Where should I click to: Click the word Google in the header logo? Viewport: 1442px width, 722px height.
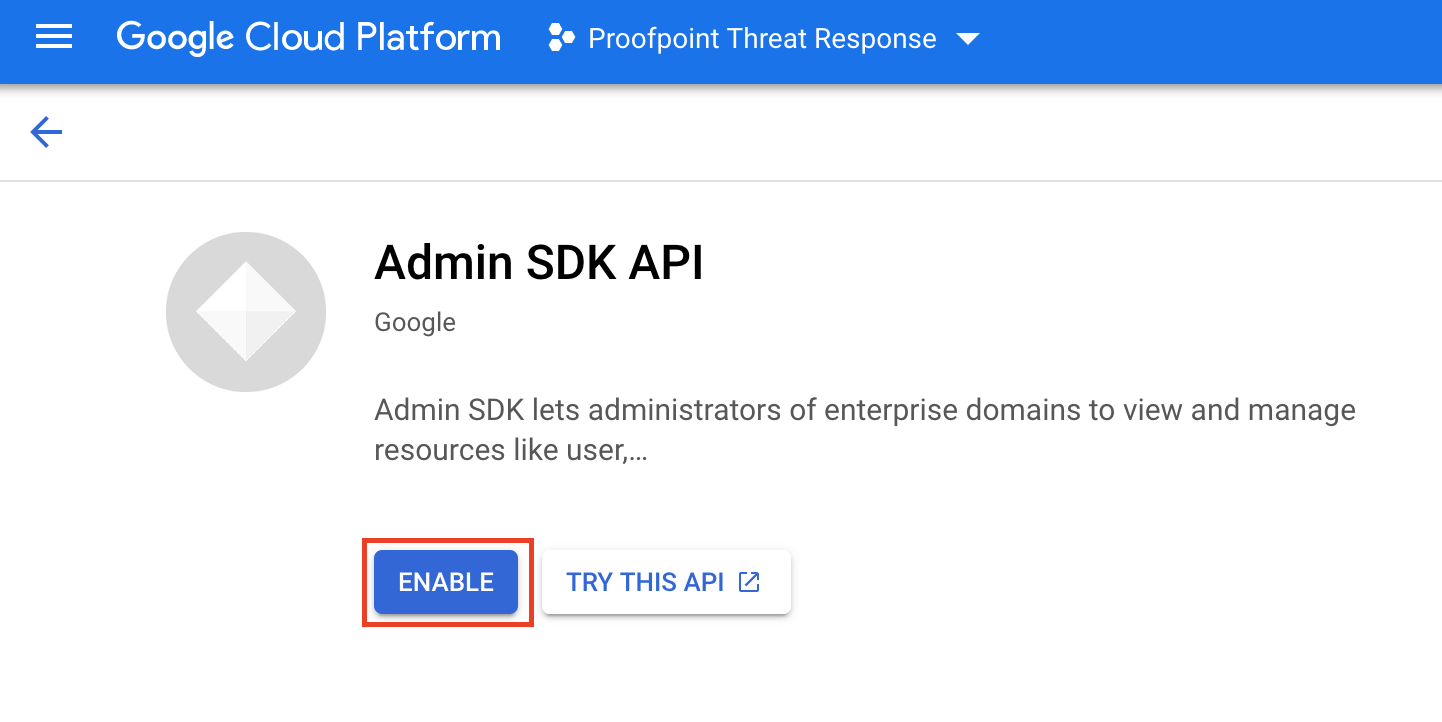pos(174,38)
